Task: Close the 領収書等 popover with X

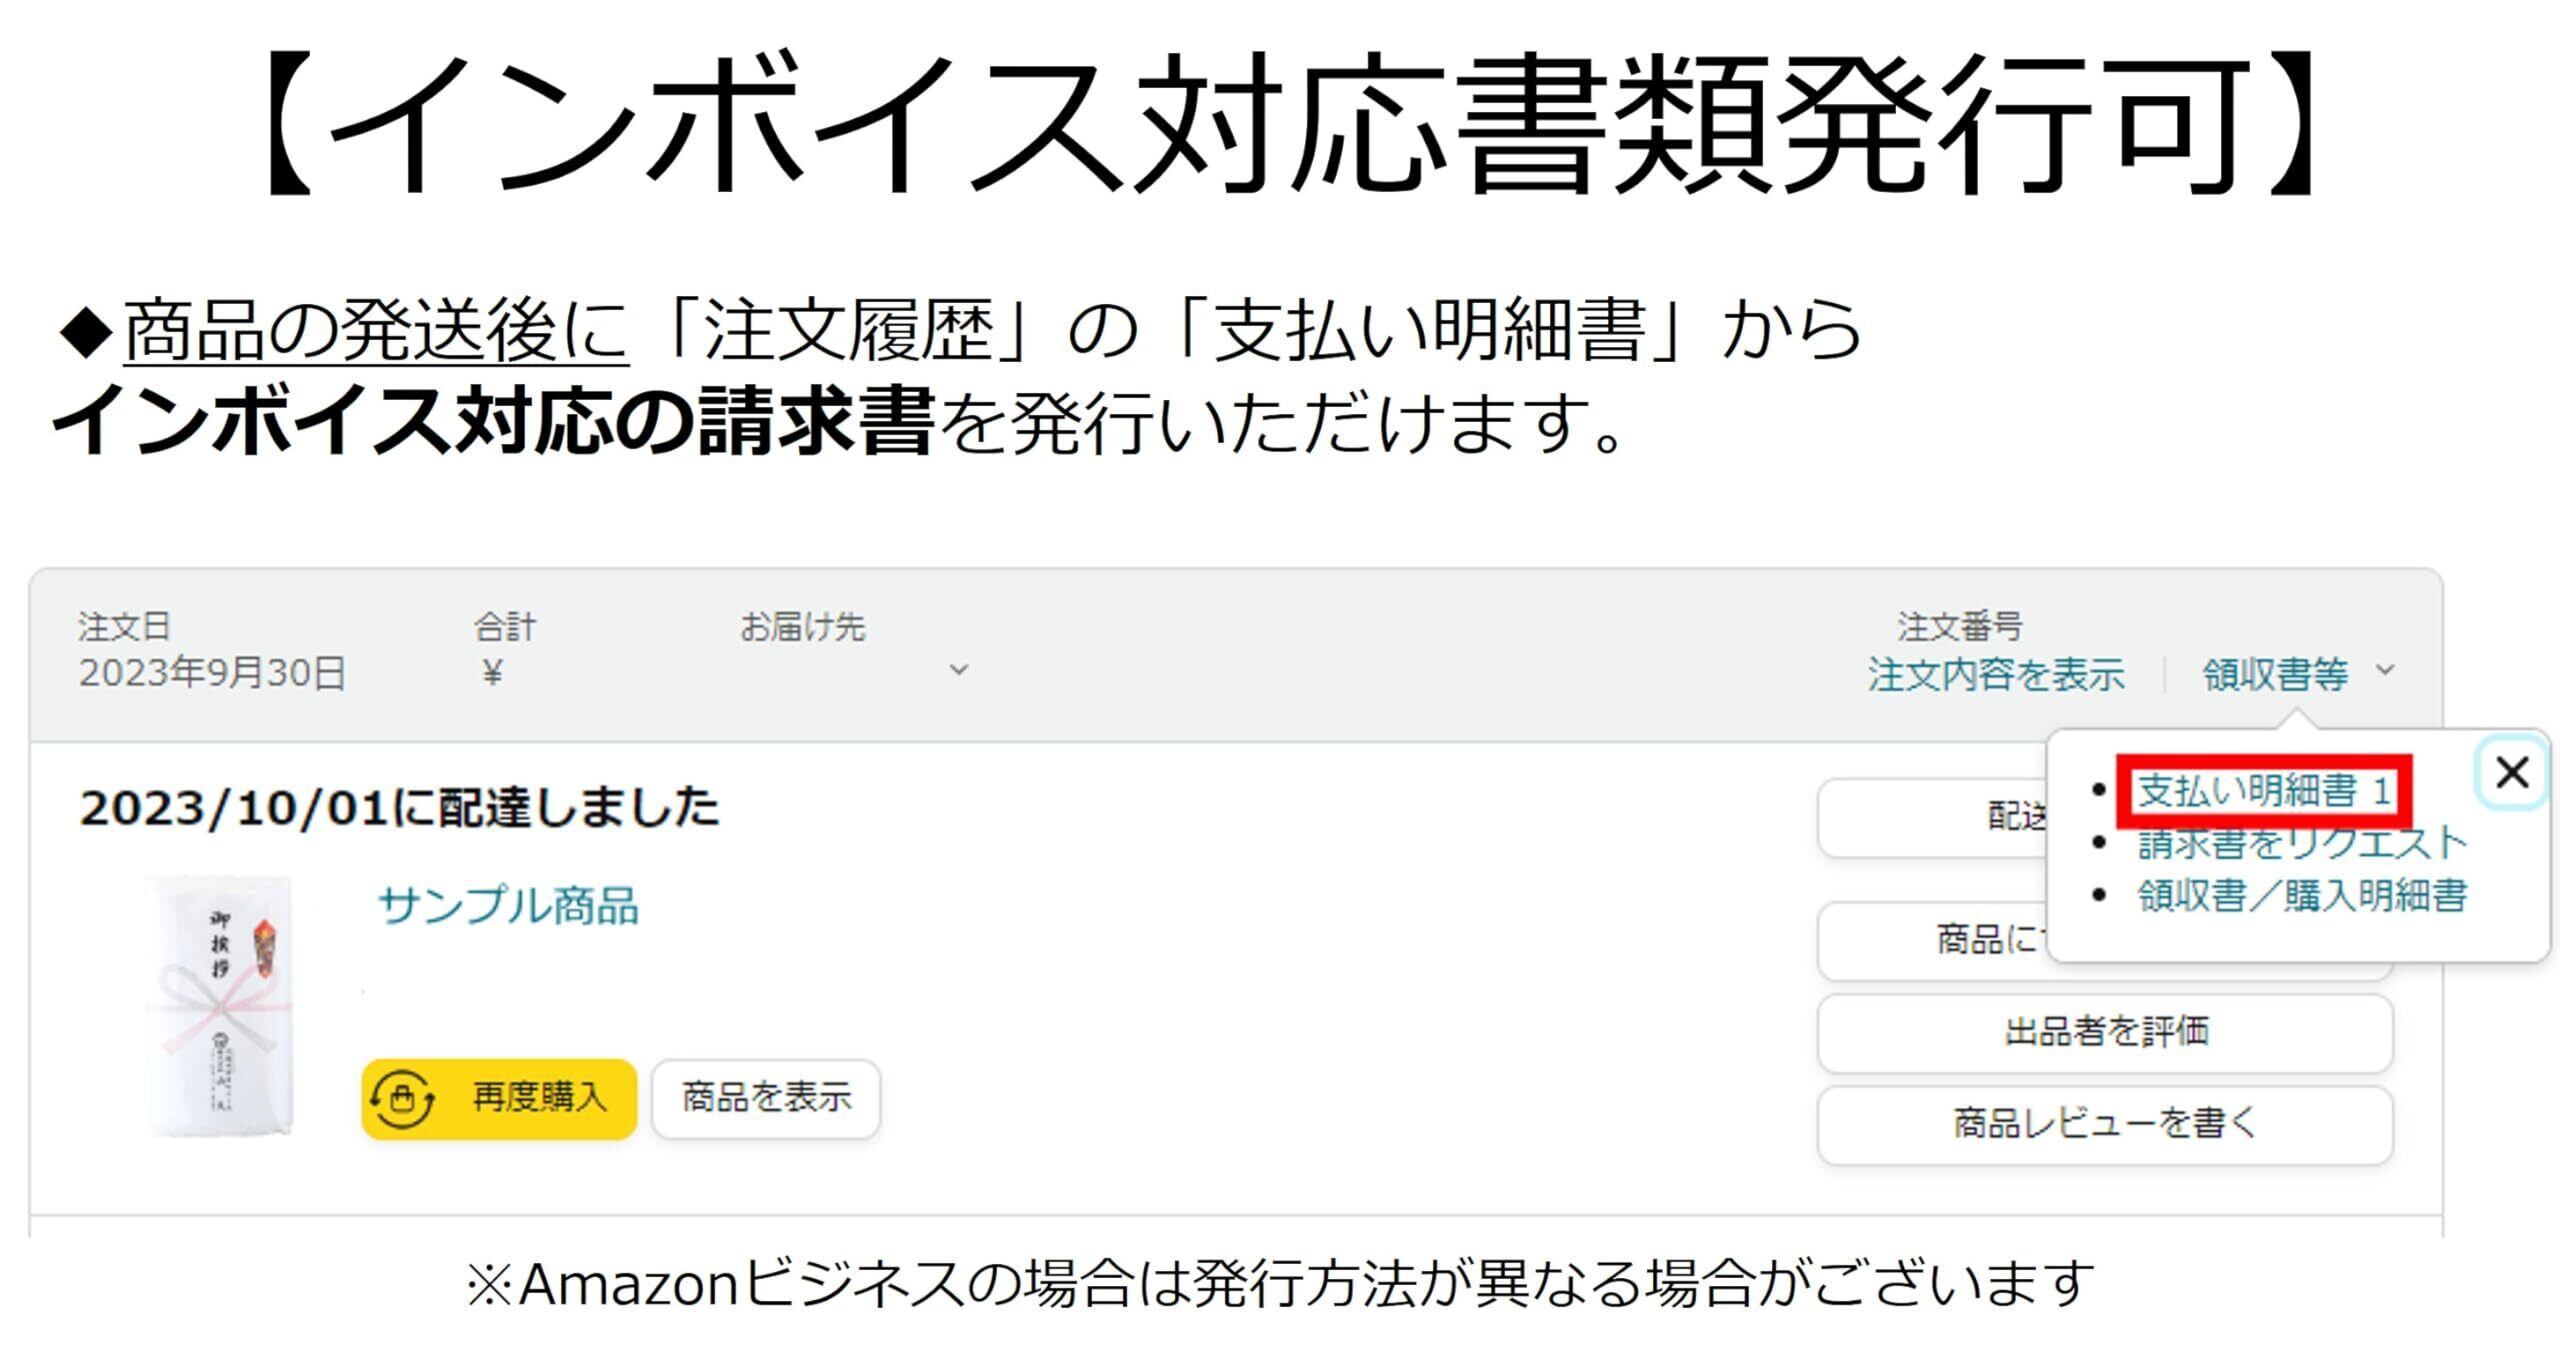Action: [2511, 773]
